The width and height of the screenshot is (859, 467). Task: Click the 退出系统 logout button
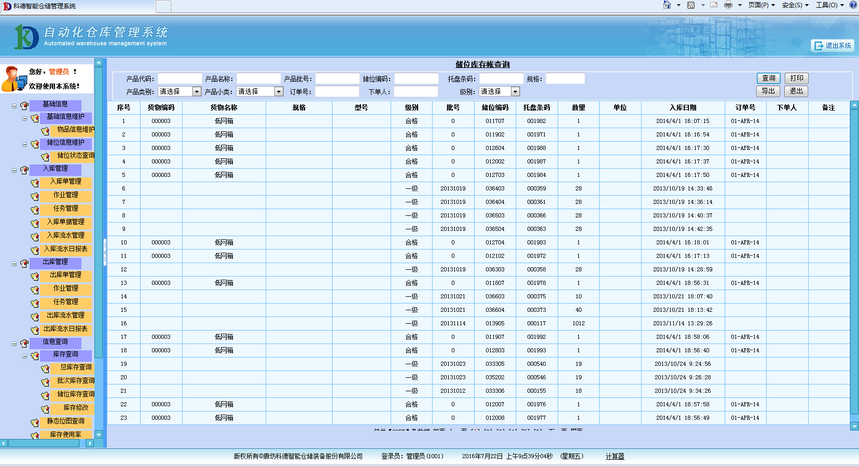click(833, 45)
